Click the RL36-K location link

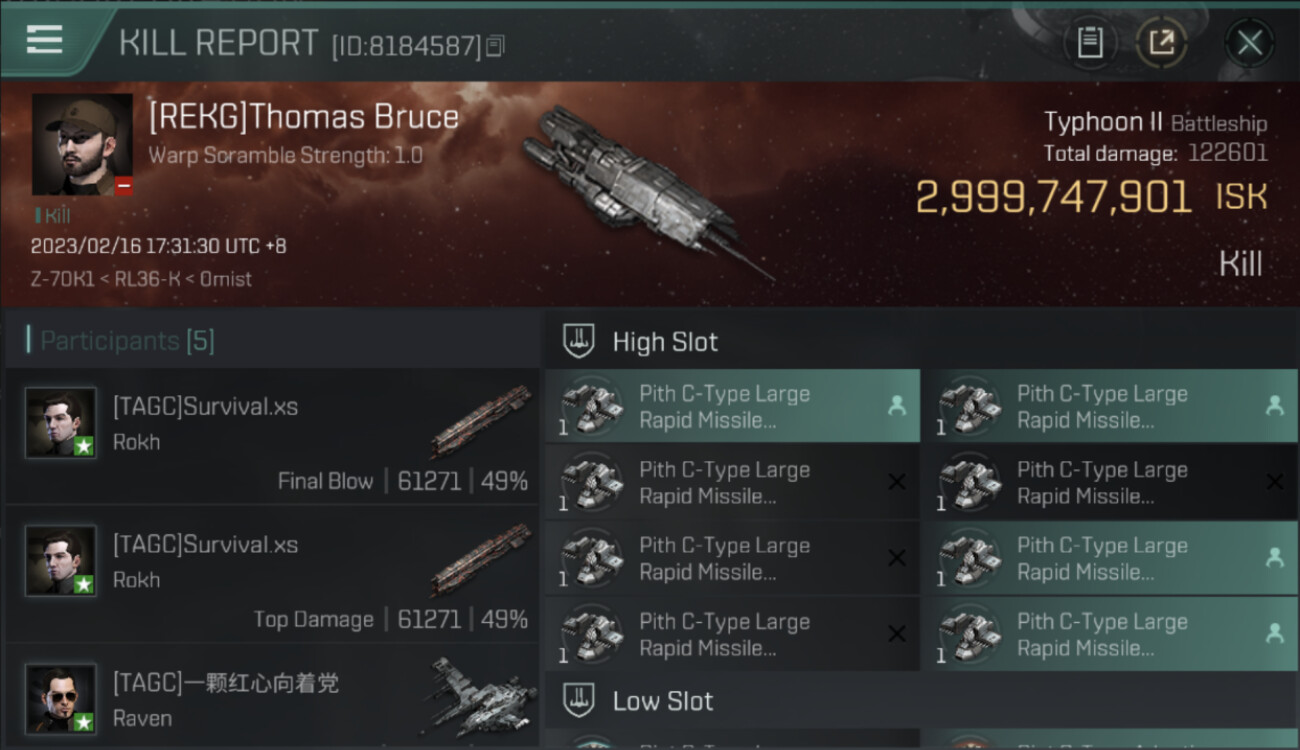(x=148, y=279)
